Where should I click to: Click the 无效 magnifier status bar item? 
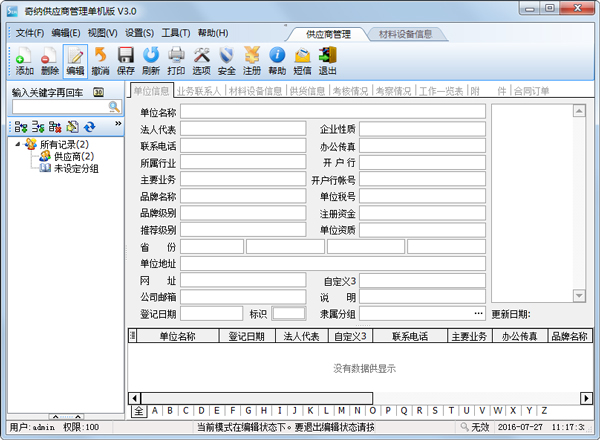point(475,427)
